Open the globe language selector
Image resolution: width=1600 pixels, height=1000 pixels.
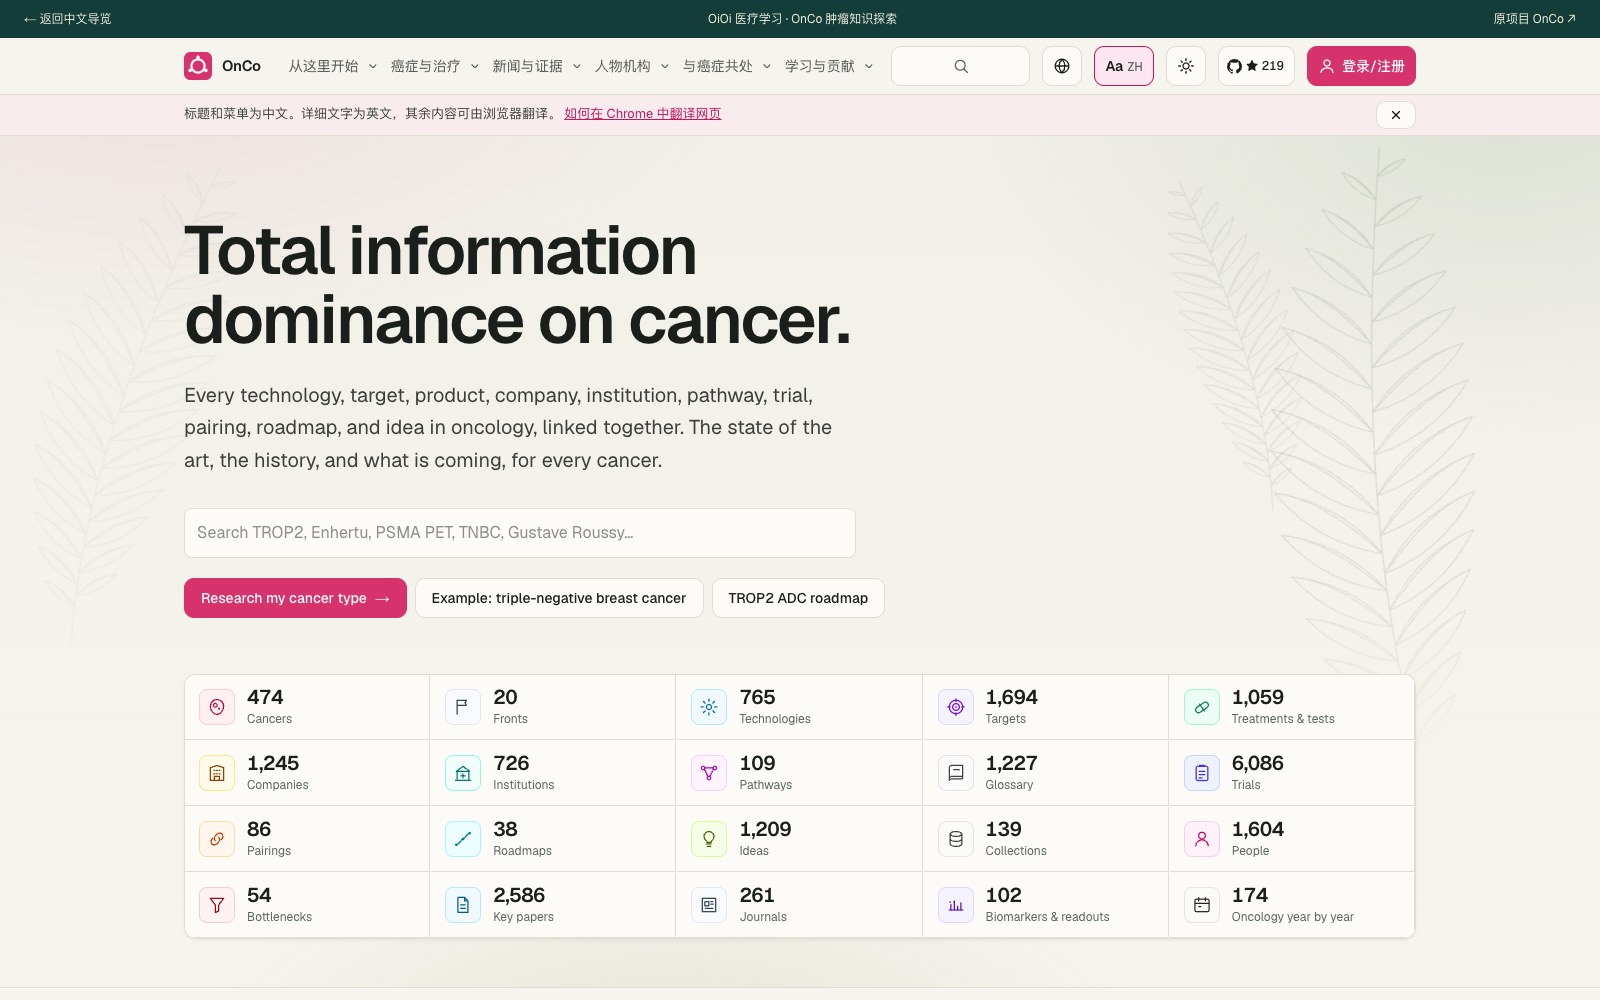pyautogui.click(x=1062, y=66)
